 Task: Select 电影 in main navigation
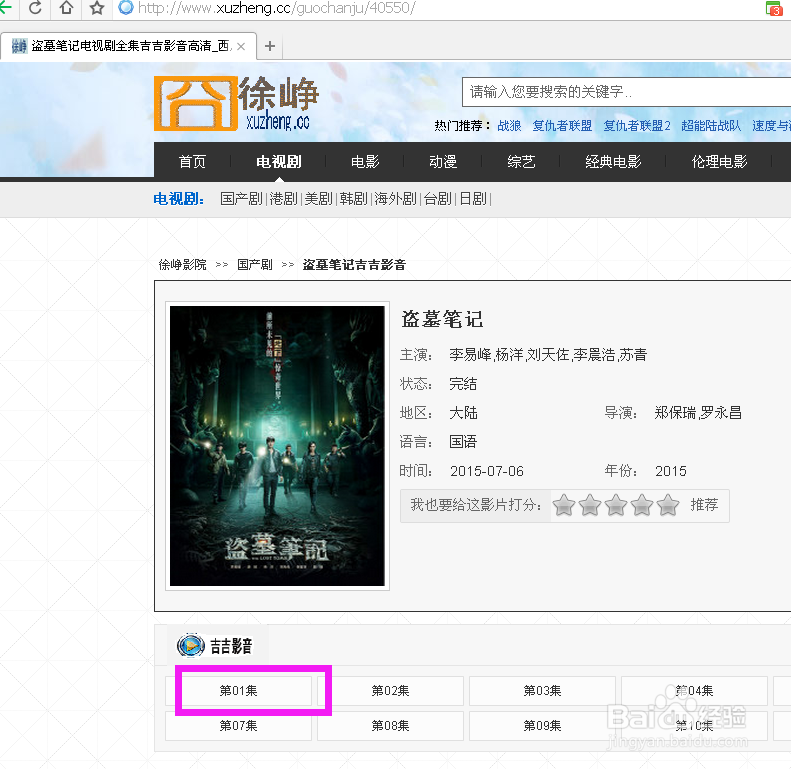click(x=365, y=161)
